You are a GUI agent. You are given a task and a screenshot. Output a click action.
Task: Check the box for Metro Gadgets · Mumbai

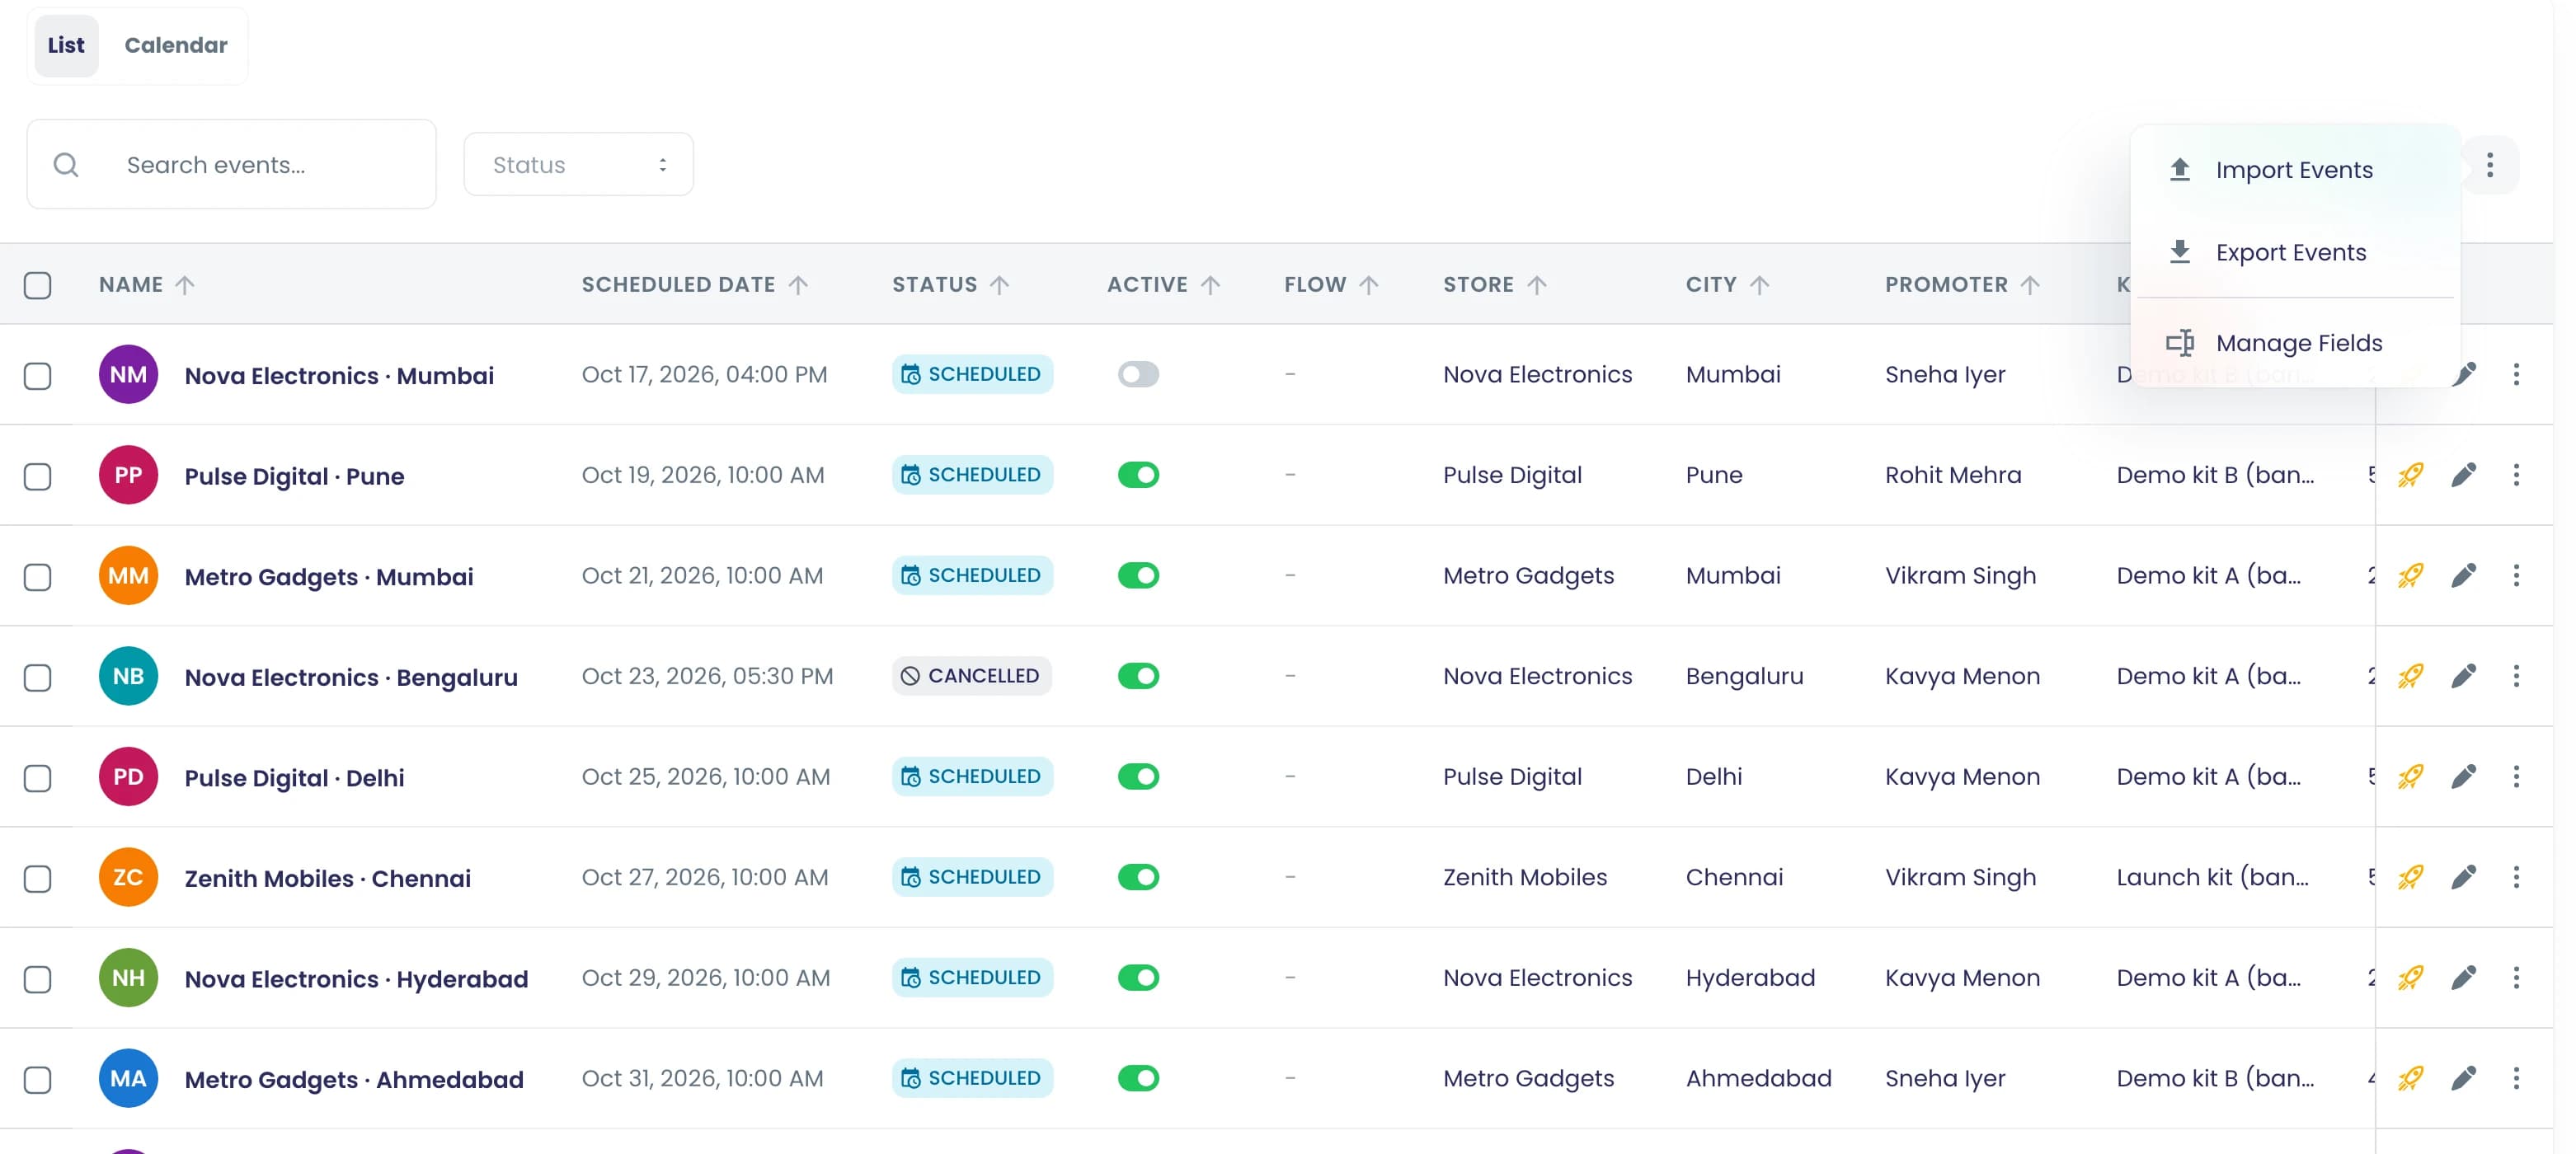point(38,577)
